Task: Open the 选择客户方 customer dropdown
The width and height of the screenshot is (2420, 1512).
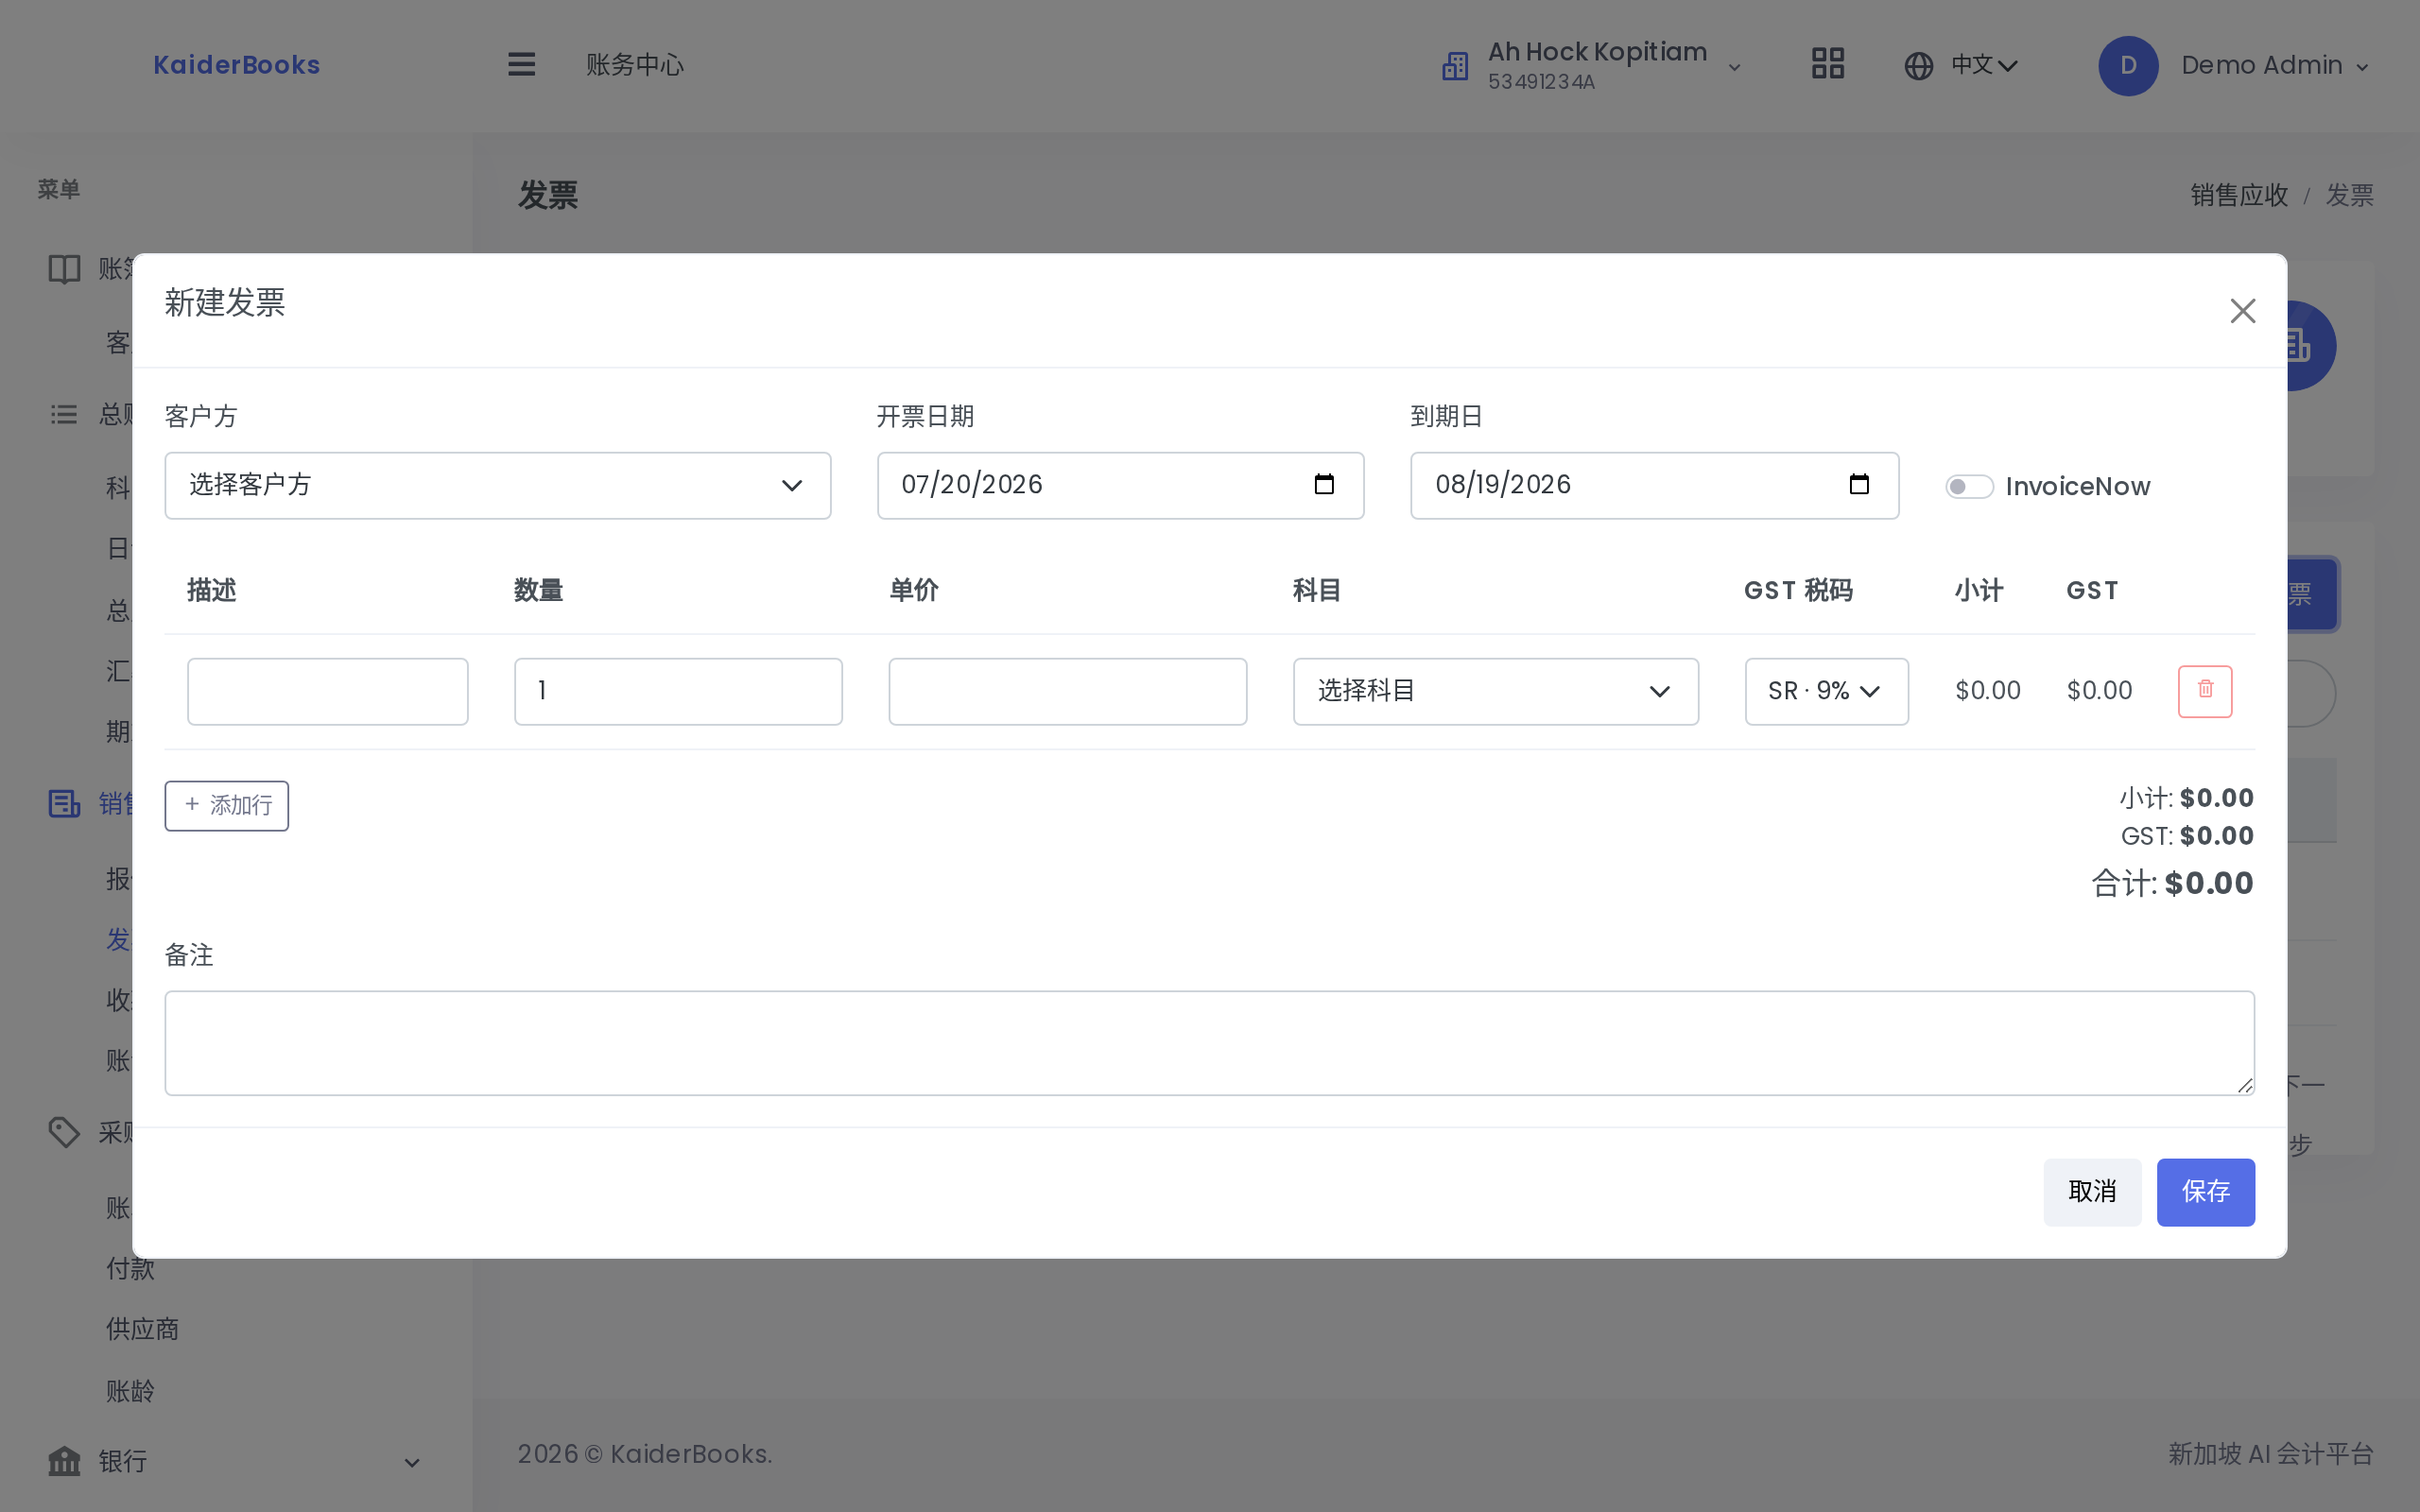Action: click(498, 485)
